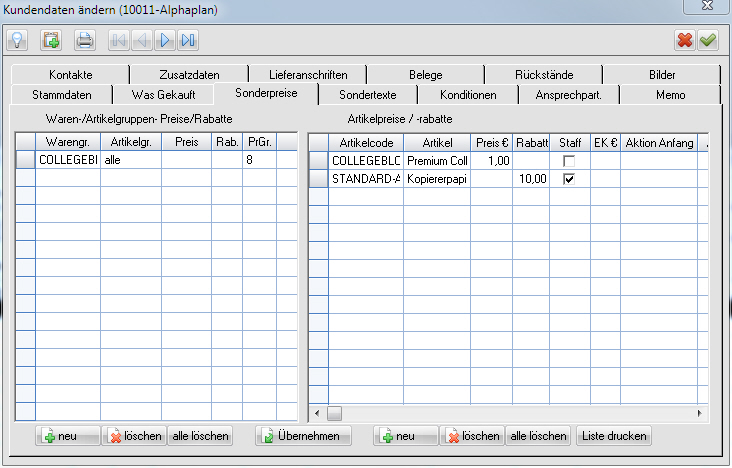This screenshot has height=468, width=732.
Task: Switch to Stammdaten tab
Action: click(x=62, y=95)
